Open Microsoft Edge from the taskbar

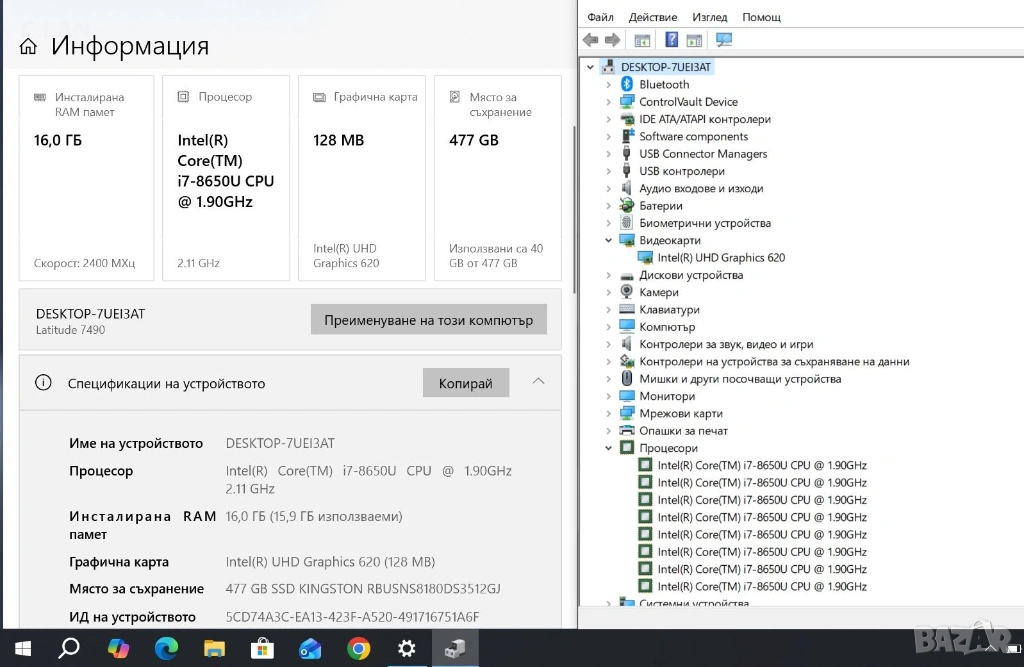(166, 648)
